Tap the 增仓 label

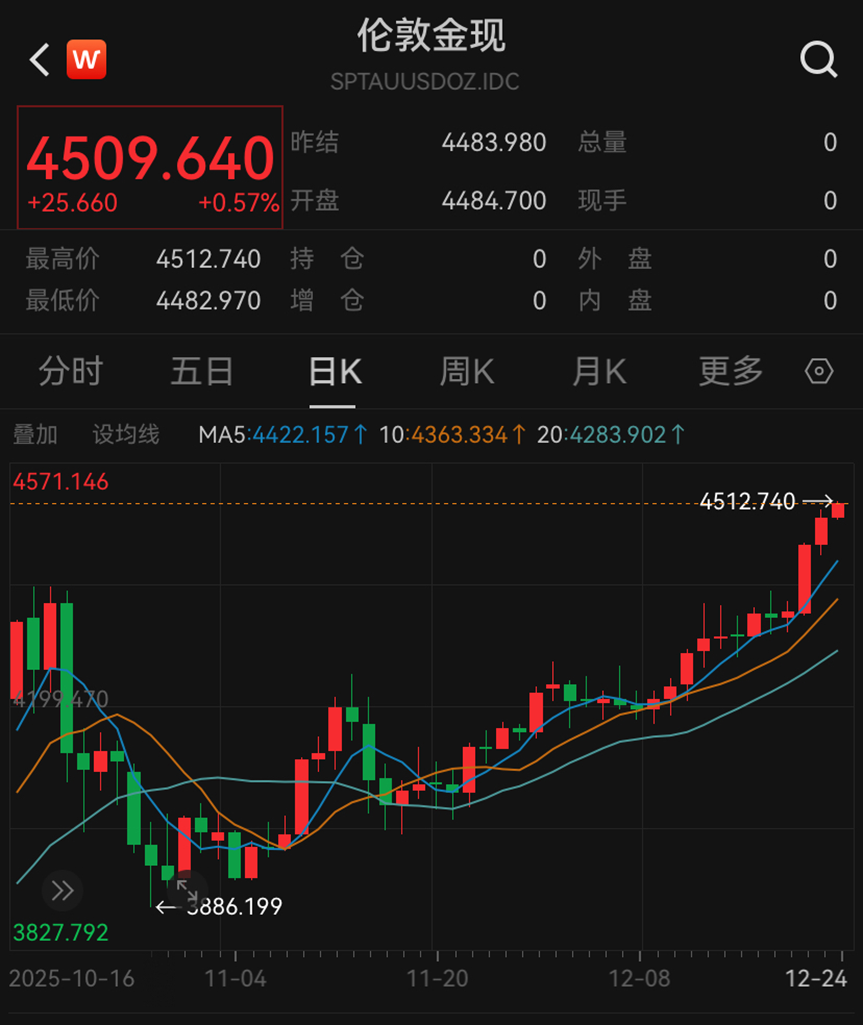pos(327,301)
